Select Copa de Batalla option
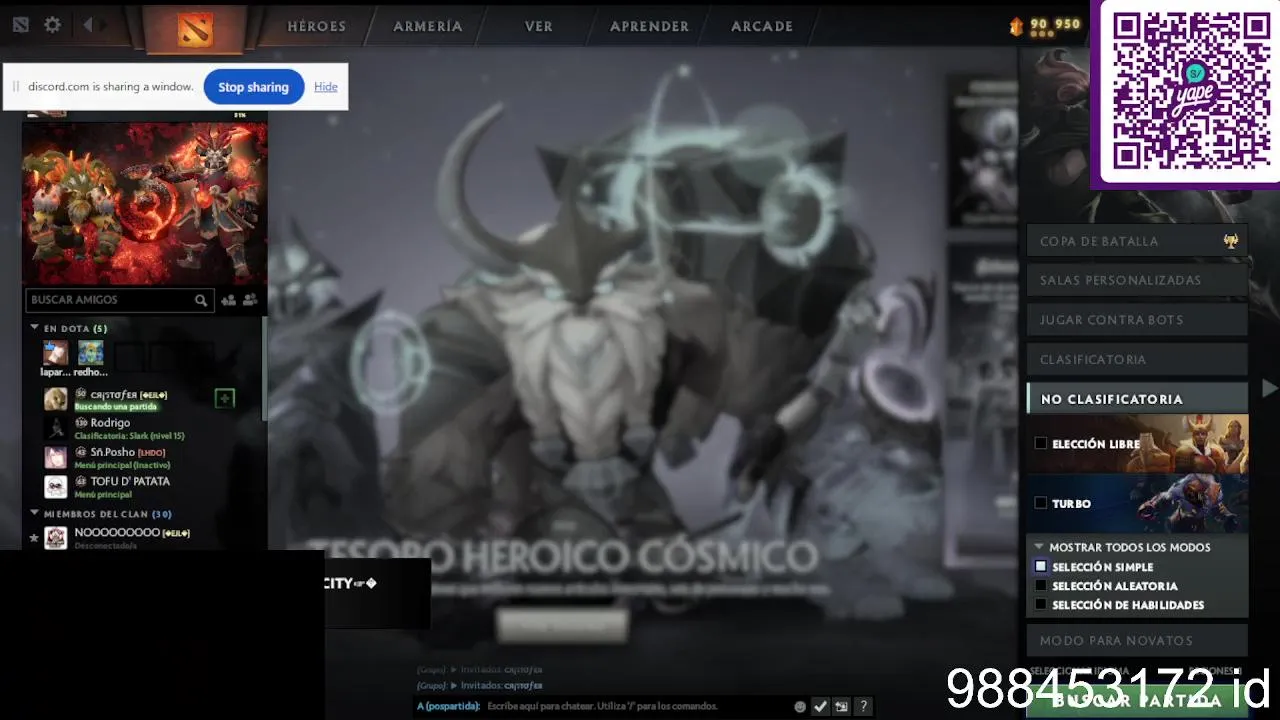The height and width of the screenshot is (720, 1280). tap(1138, 241)
